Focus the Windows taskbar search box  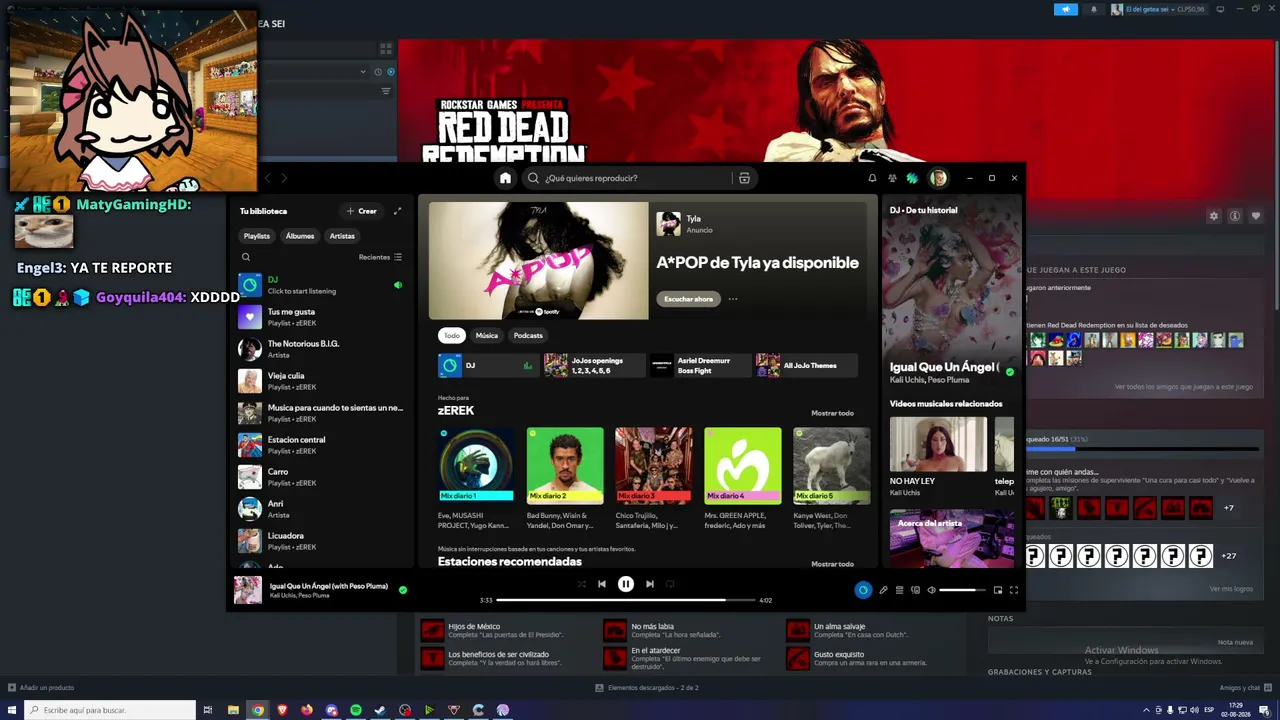[110, 710]
